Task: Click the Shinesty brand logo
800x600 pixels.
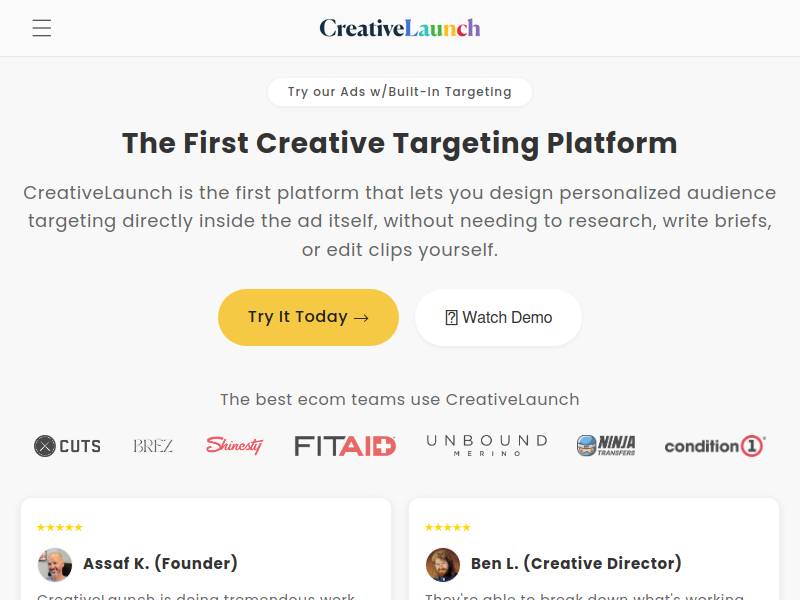Action: [235, 445]
